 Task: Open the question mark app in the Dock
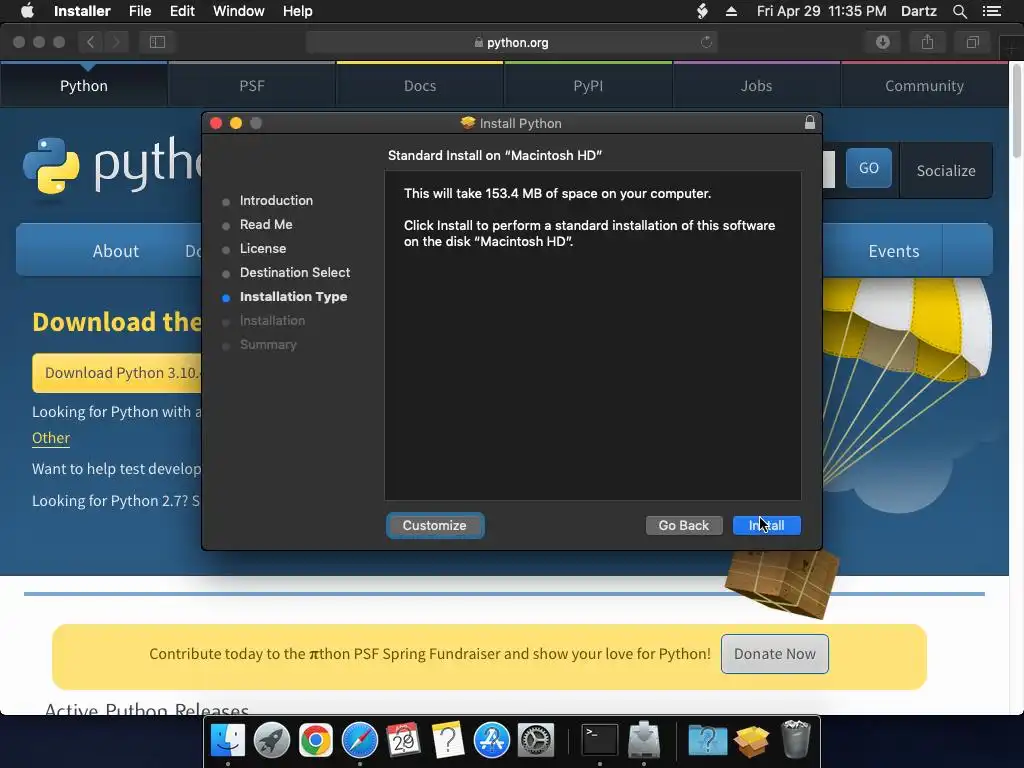447,741
